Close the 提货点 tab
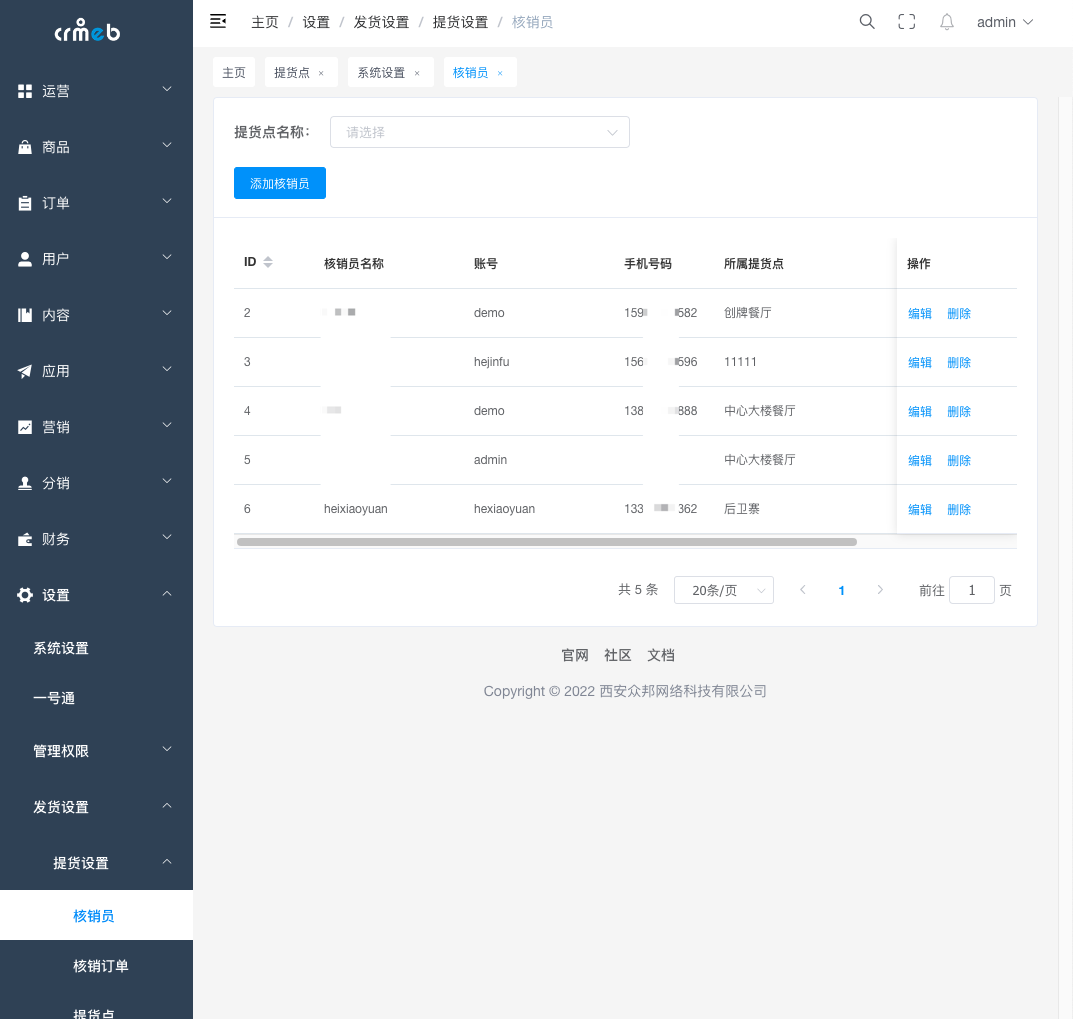 (x=321, y=73)
